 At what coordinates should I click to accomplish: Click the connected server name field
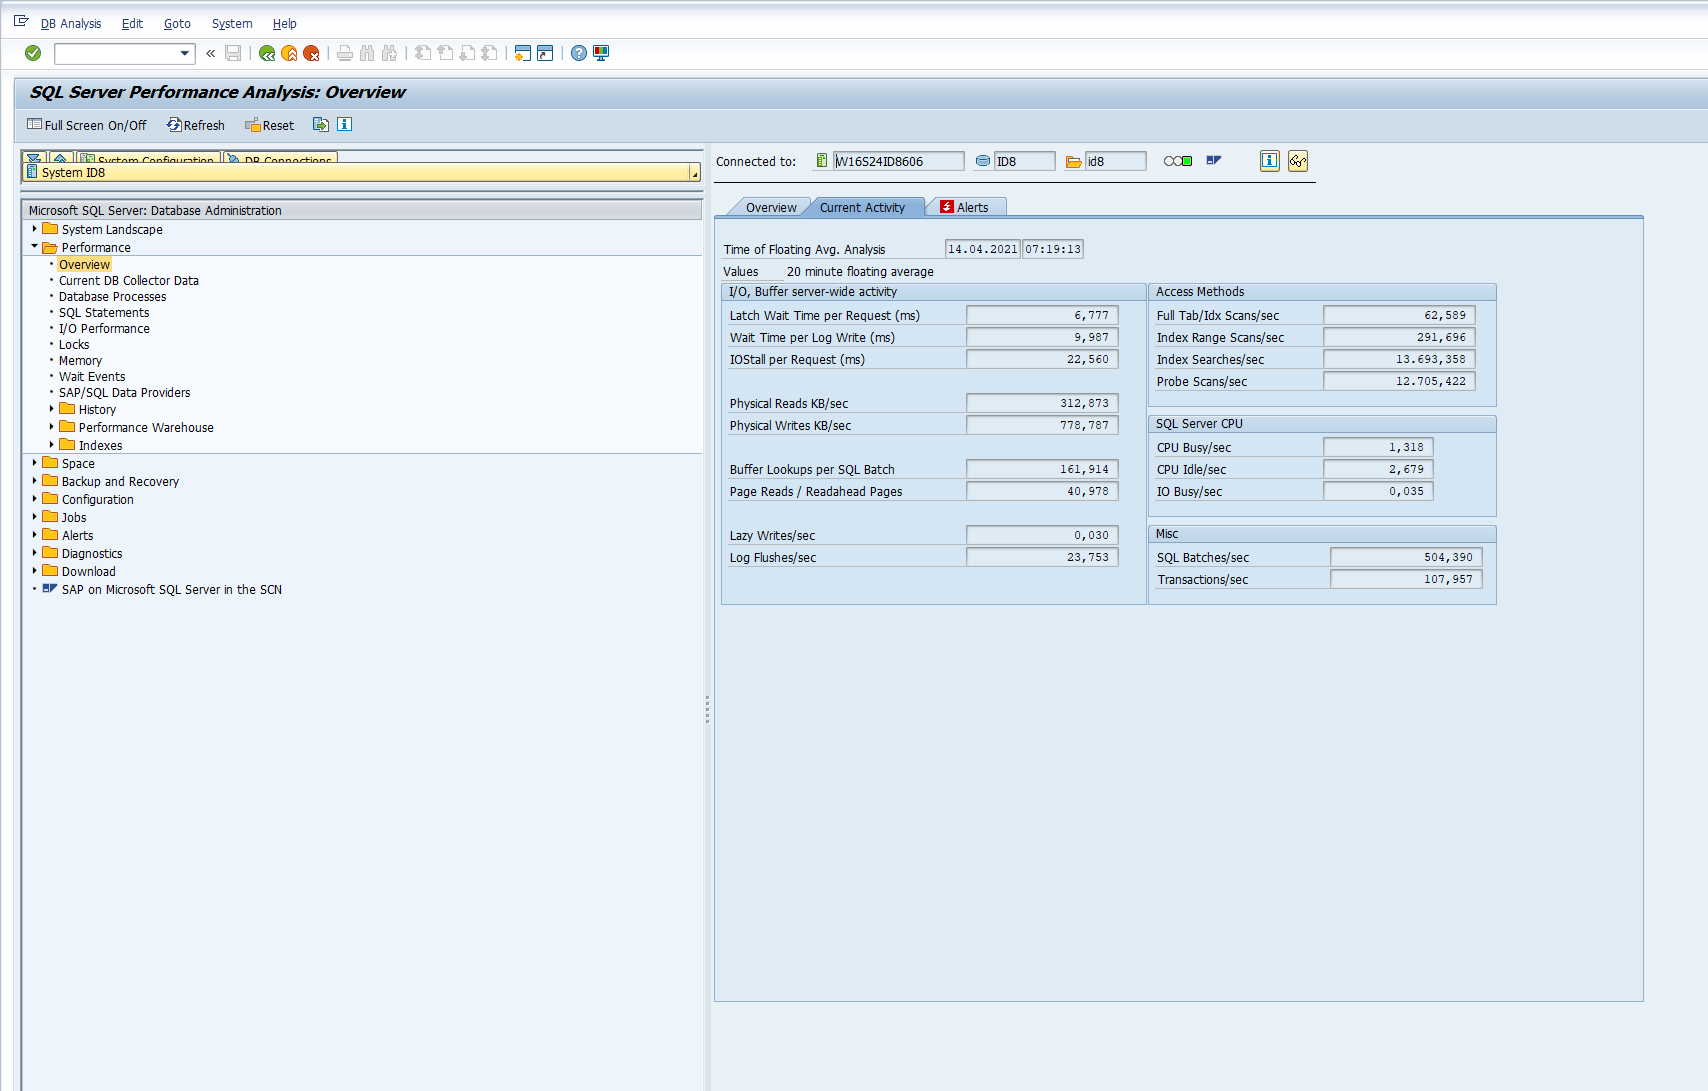897,161
